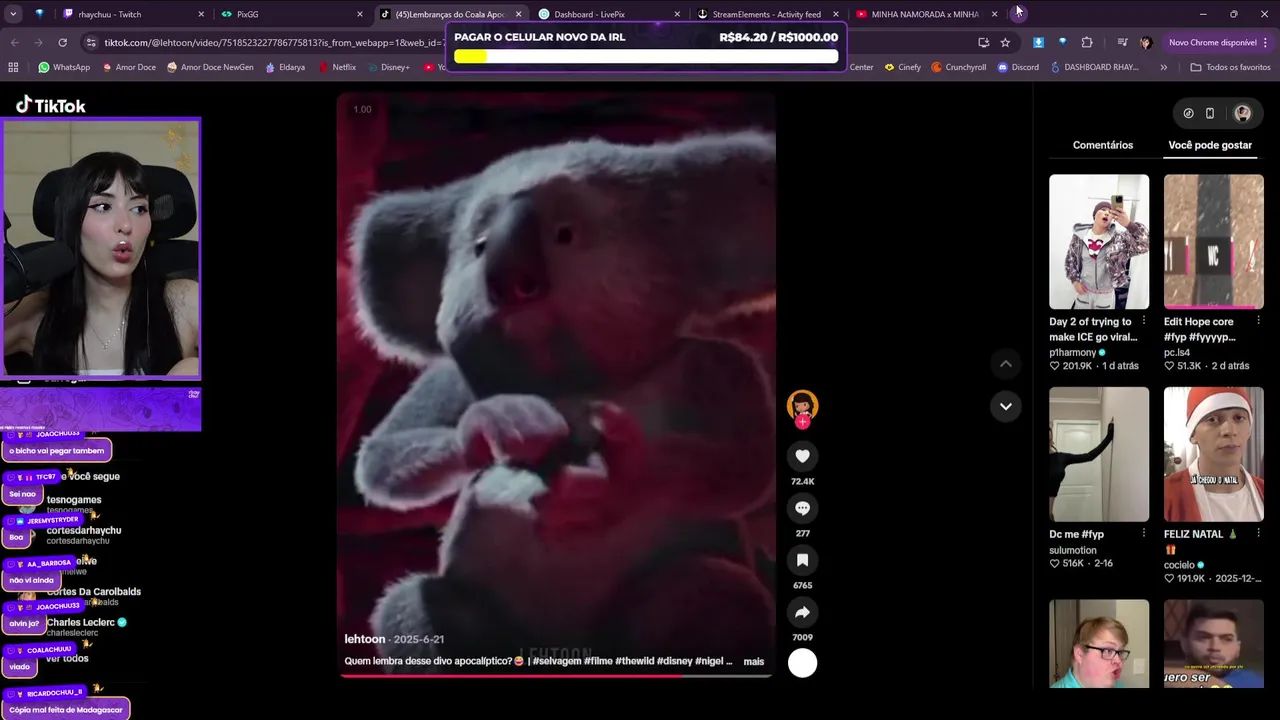This screenshot has width=1280, height=720.
Task: Open the Chrome profile avatar
Action: coord(1146,42)
